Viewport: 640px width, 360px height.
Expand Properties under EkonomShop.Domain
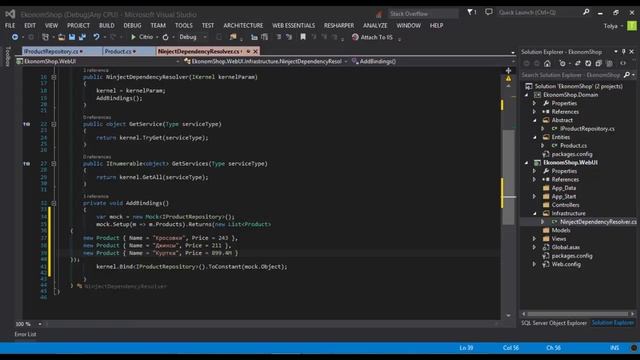click(534, 103)
